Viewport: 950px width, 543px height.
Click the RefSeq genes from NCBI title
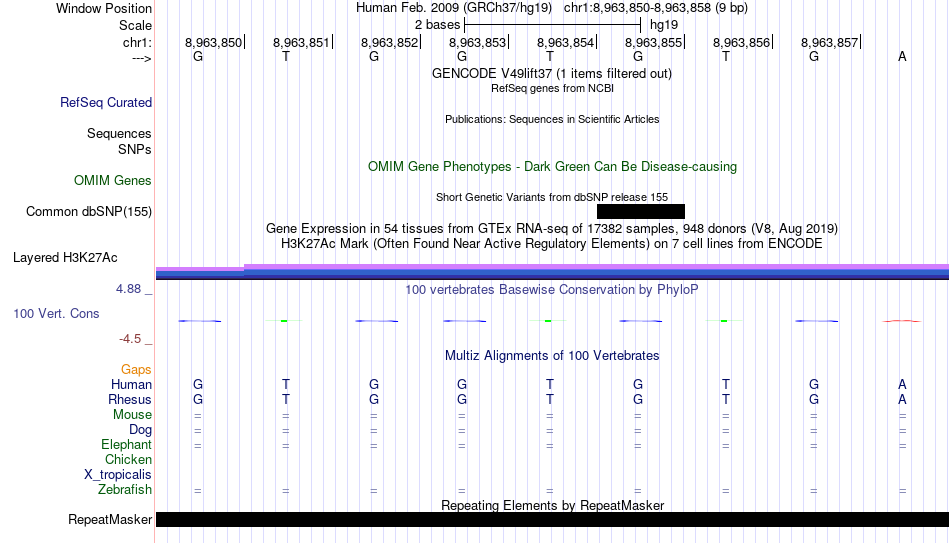pyautogui.click(x=552, y=88)
